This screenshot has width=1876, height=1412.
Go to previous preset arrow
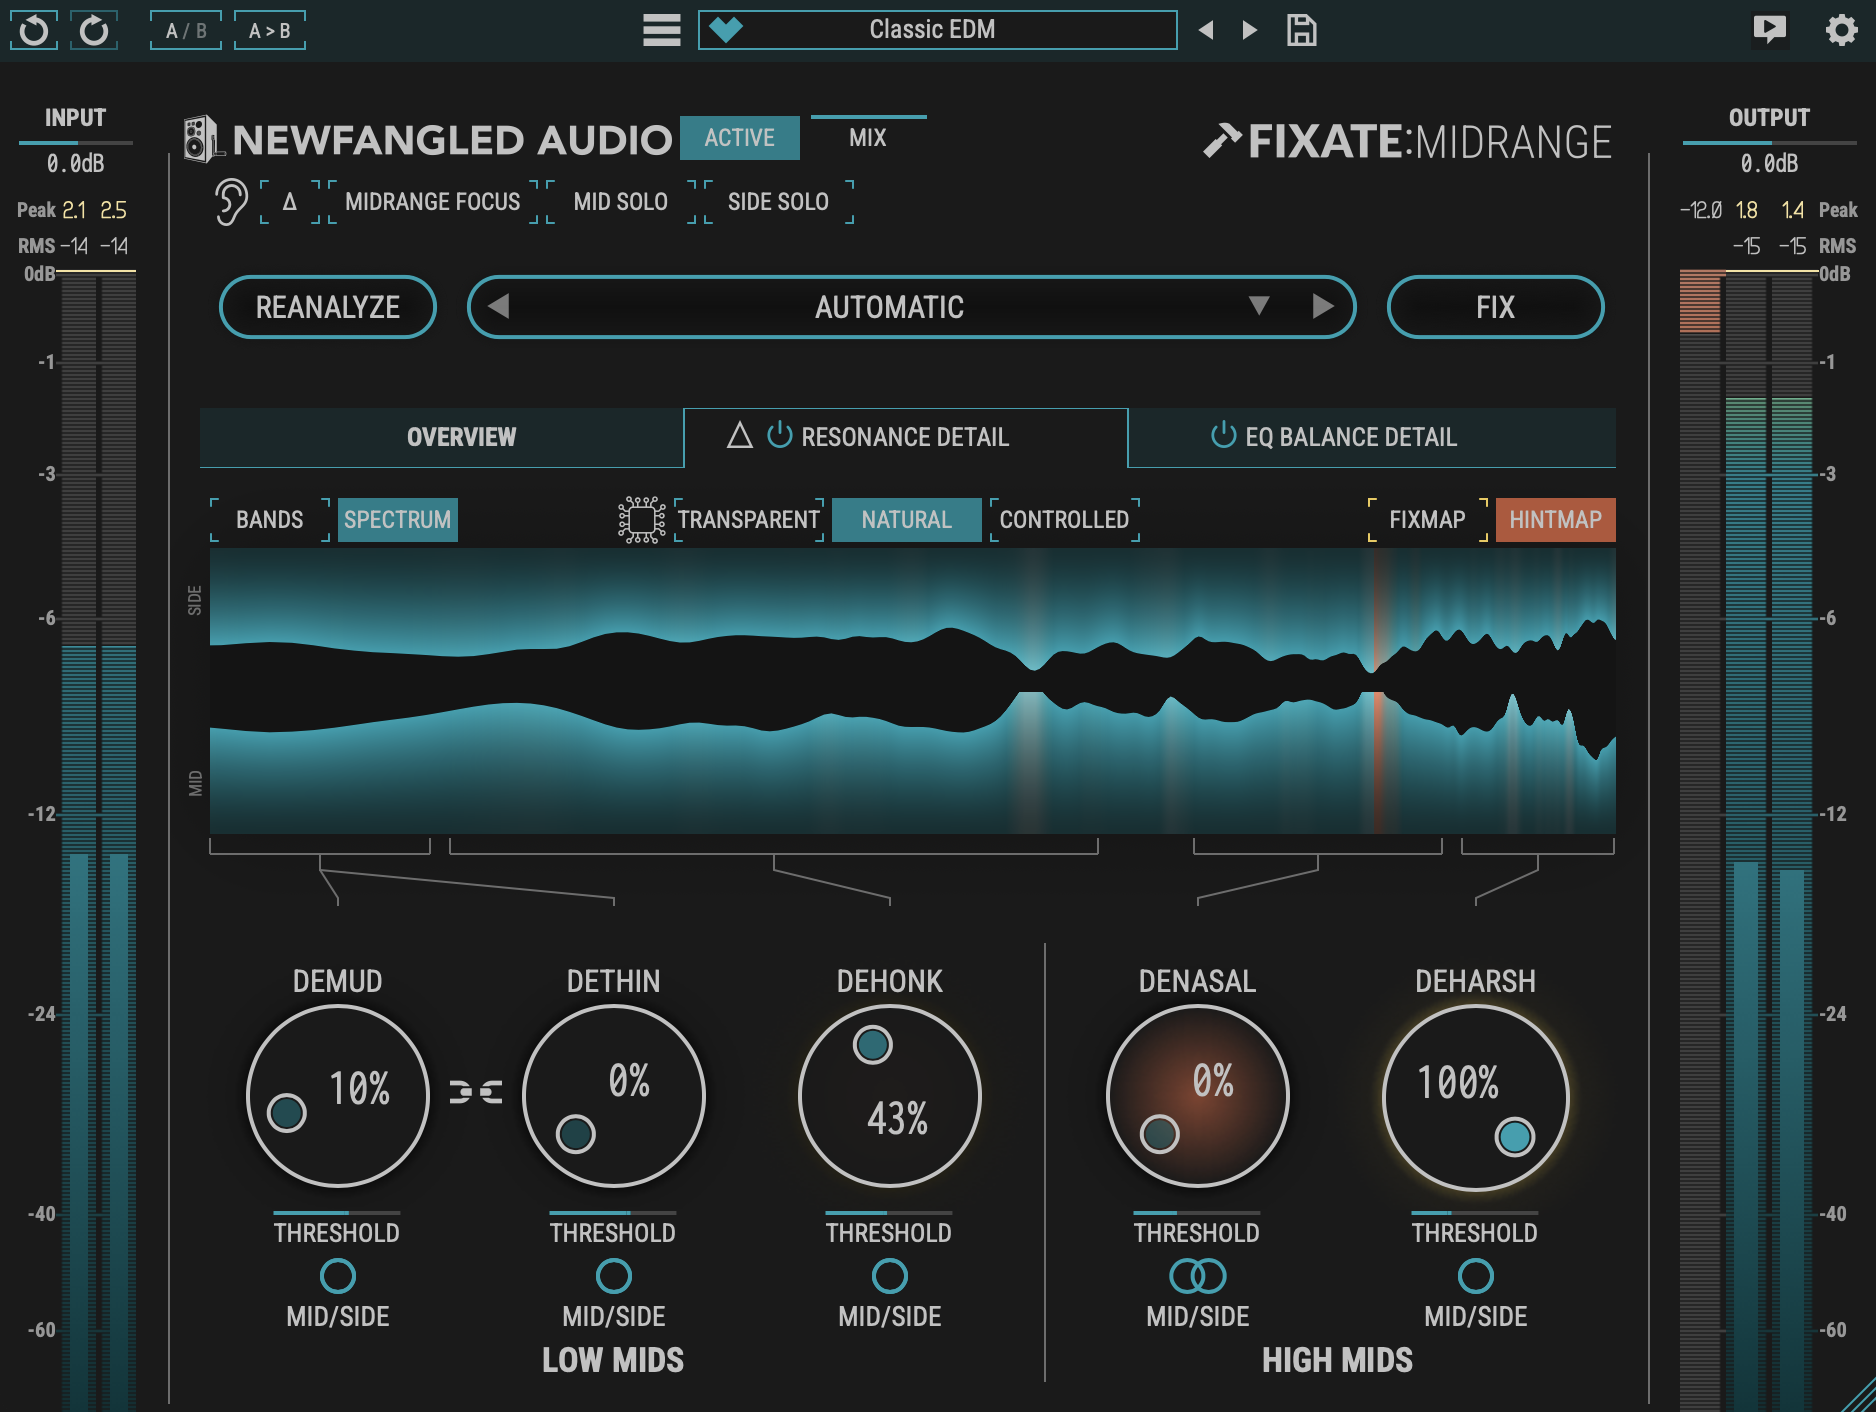(1206, 30)
